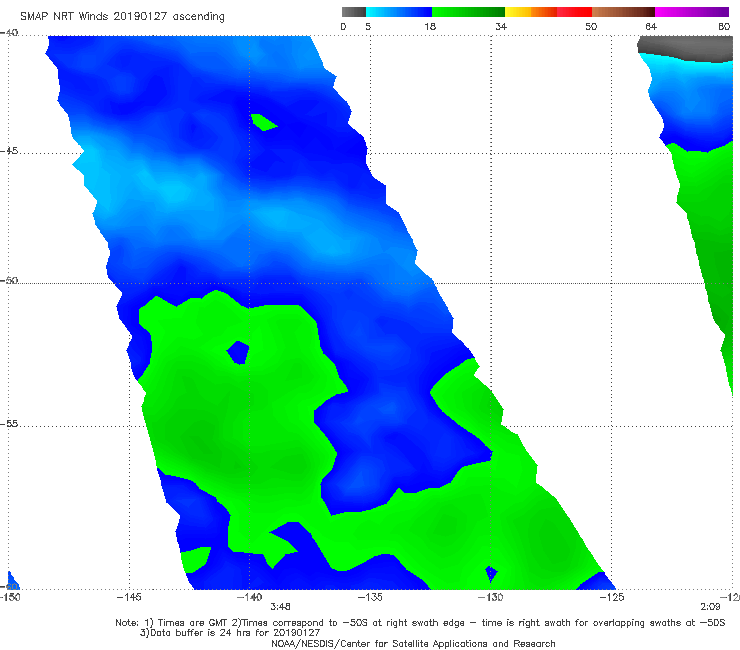The image size is (740, 650).
Task: Click the longitude label '-135'
Action: click(x=370, y=597)
